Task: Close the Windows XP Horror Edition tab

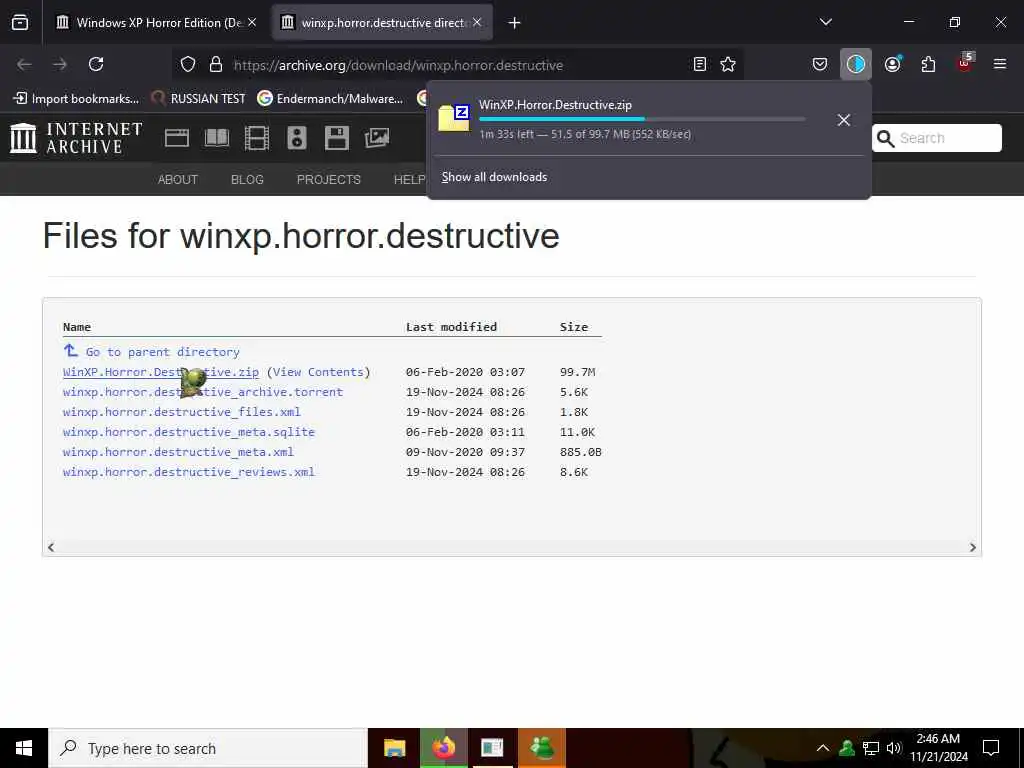Action: [252, 22]
